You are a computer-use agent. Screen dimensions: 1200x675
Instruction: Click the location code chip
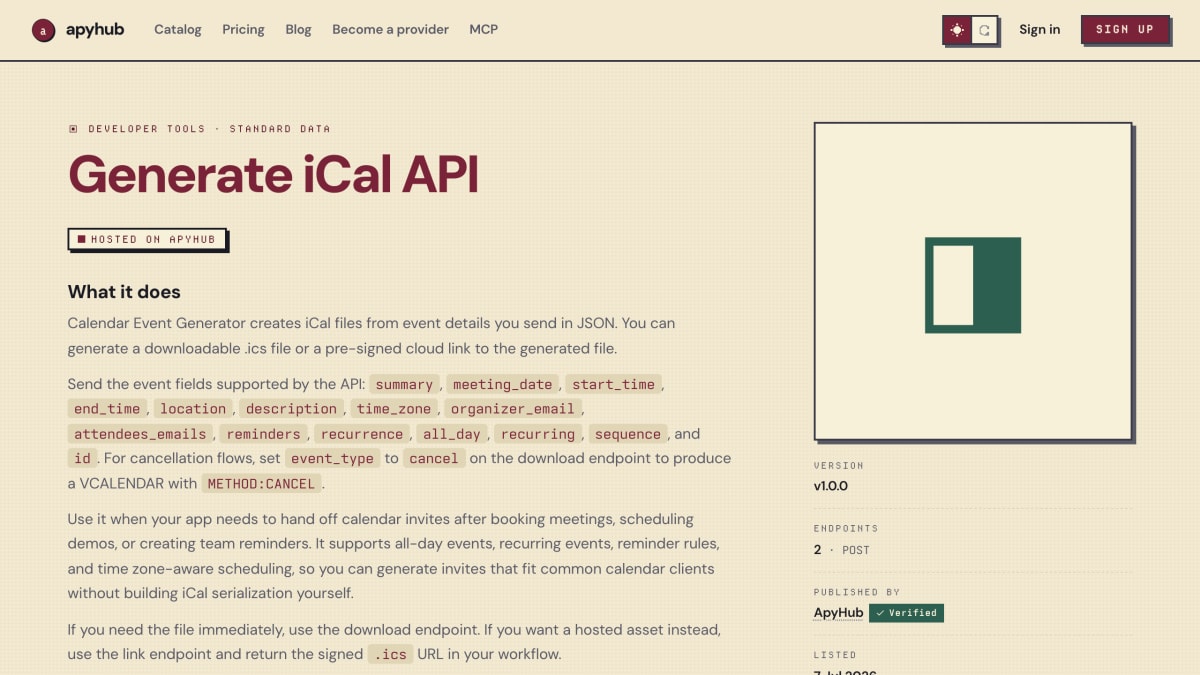[x=193, y=409]
